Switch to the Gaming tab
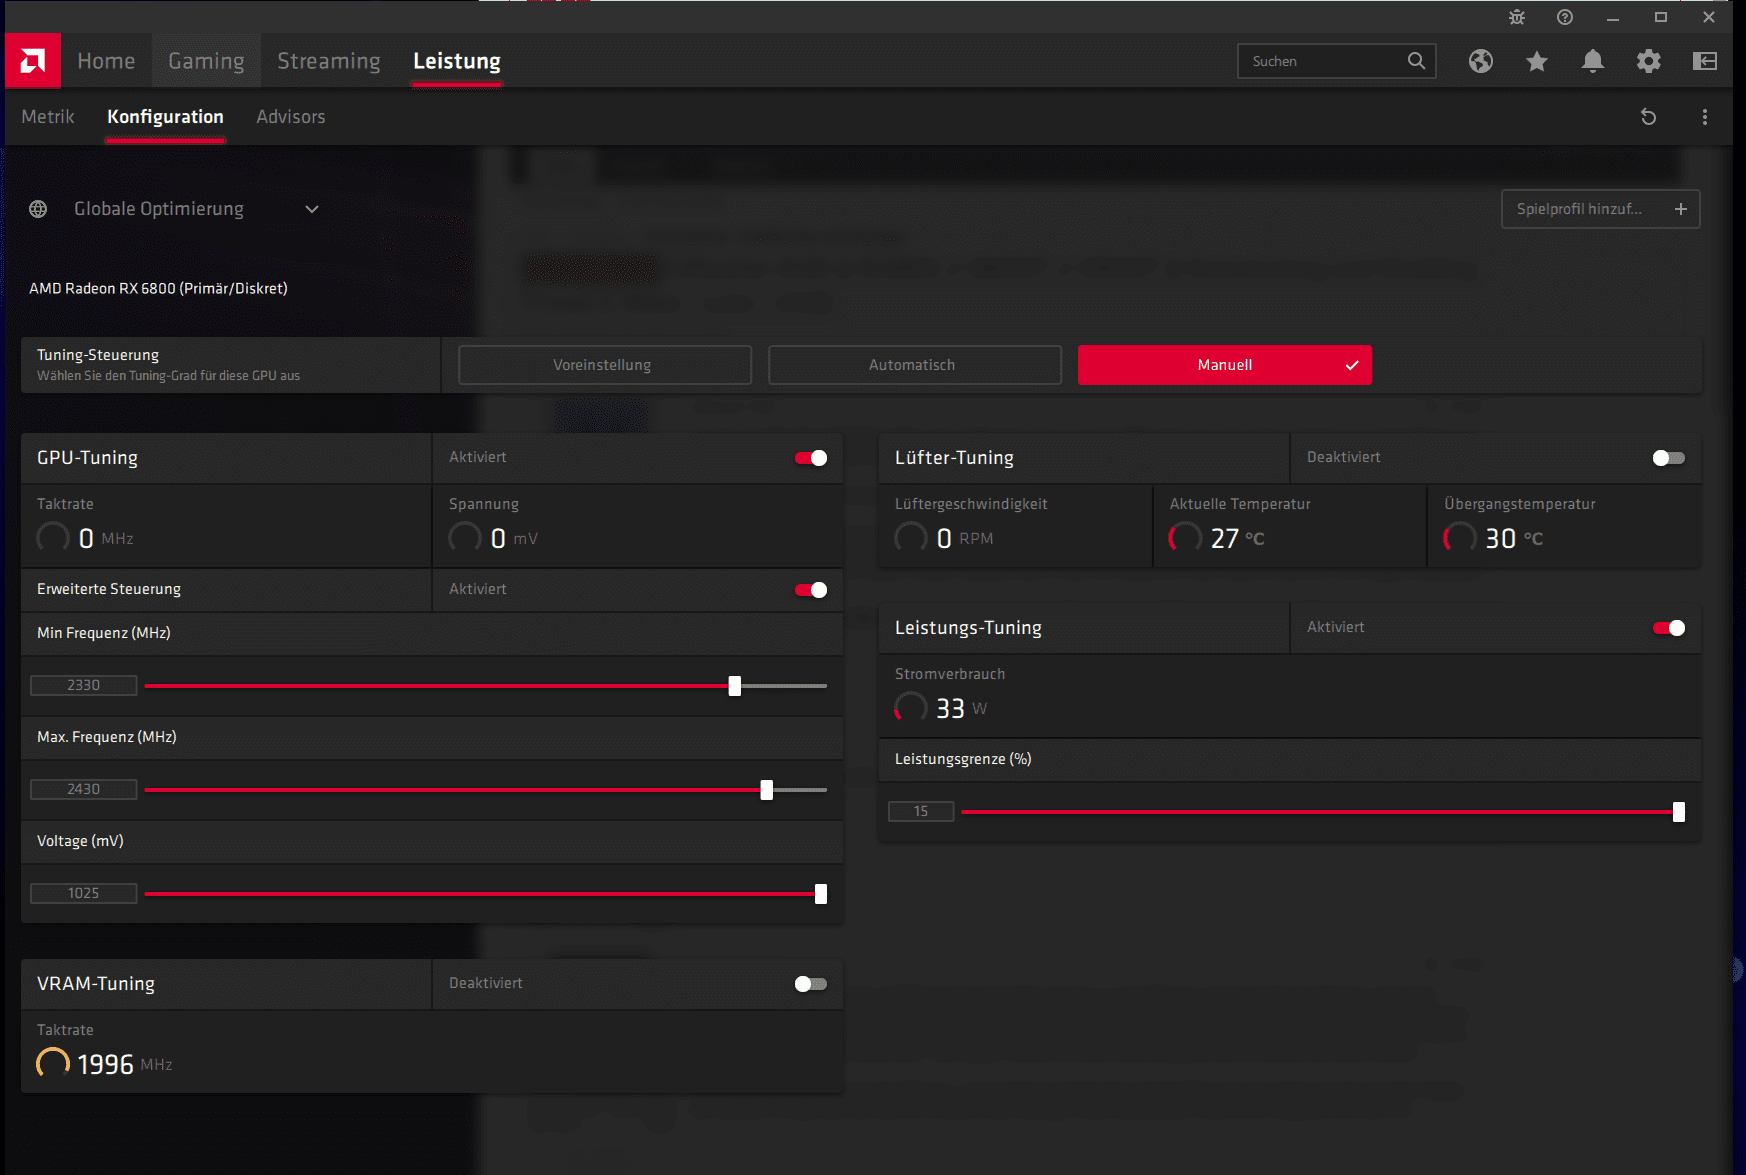The width and height of the screenshot is (1746, 1175). (206, 61)
